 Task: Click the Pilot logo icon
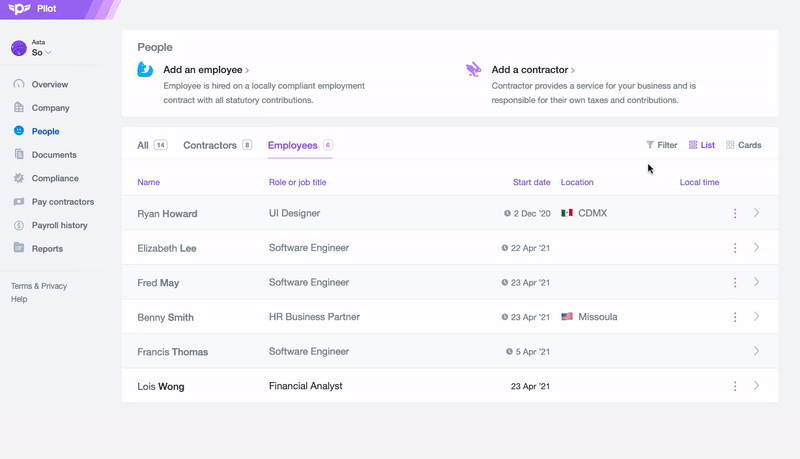[x=17, y=10]
